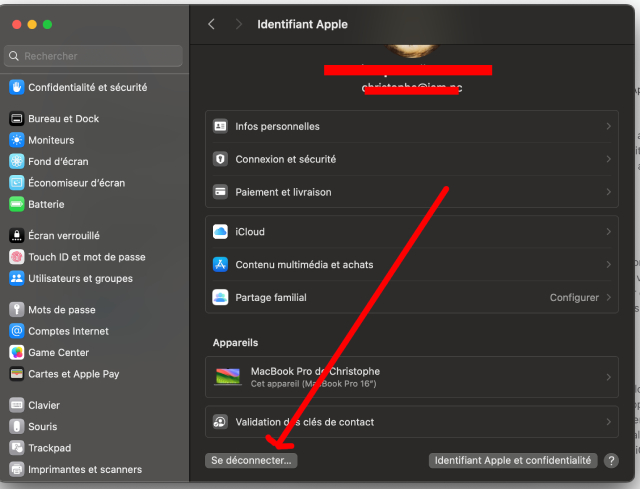Click the Identifiant Apple title text

tap(302, 24)
